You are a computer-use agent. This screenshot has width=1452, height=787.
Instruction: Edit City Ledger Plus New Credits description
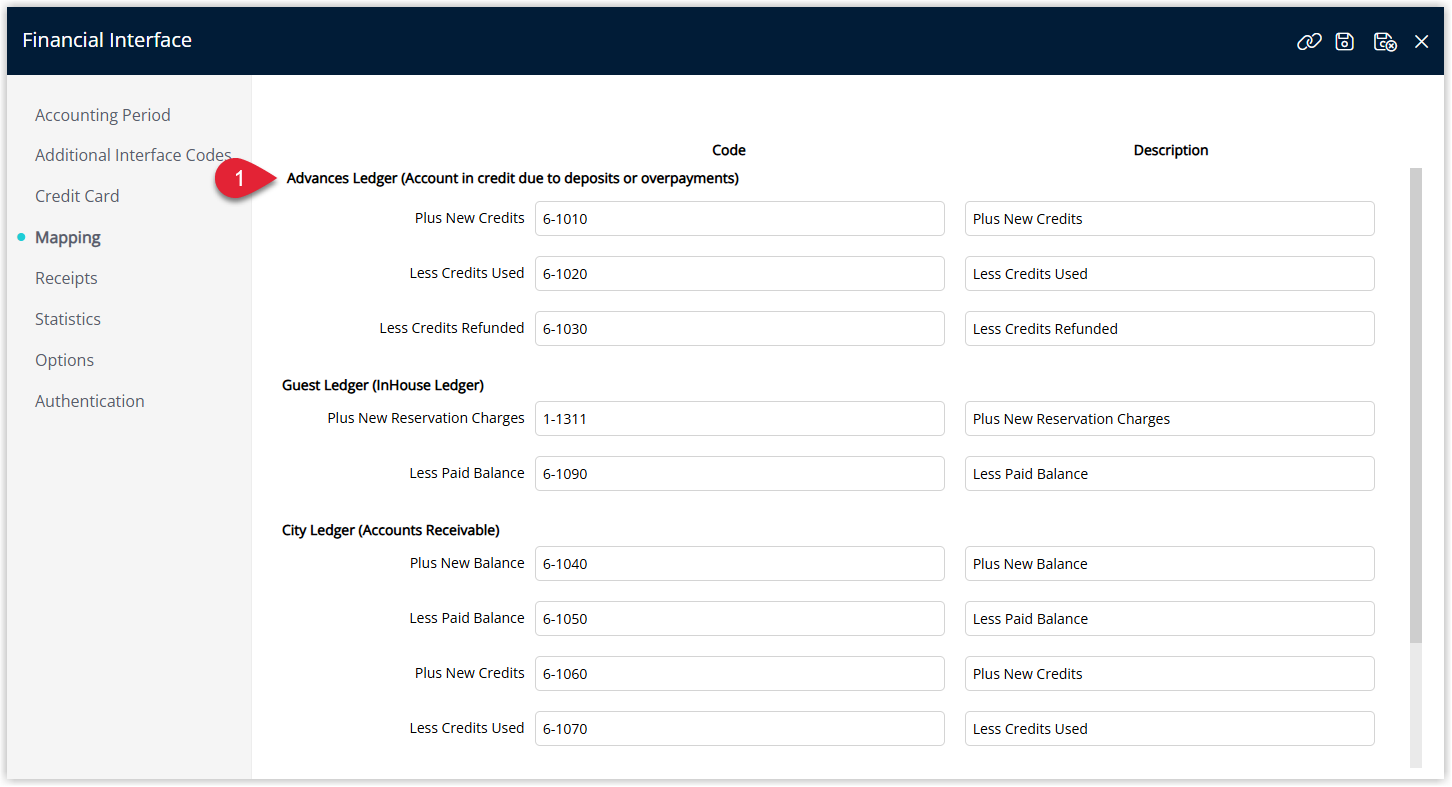pos(1170,673)
